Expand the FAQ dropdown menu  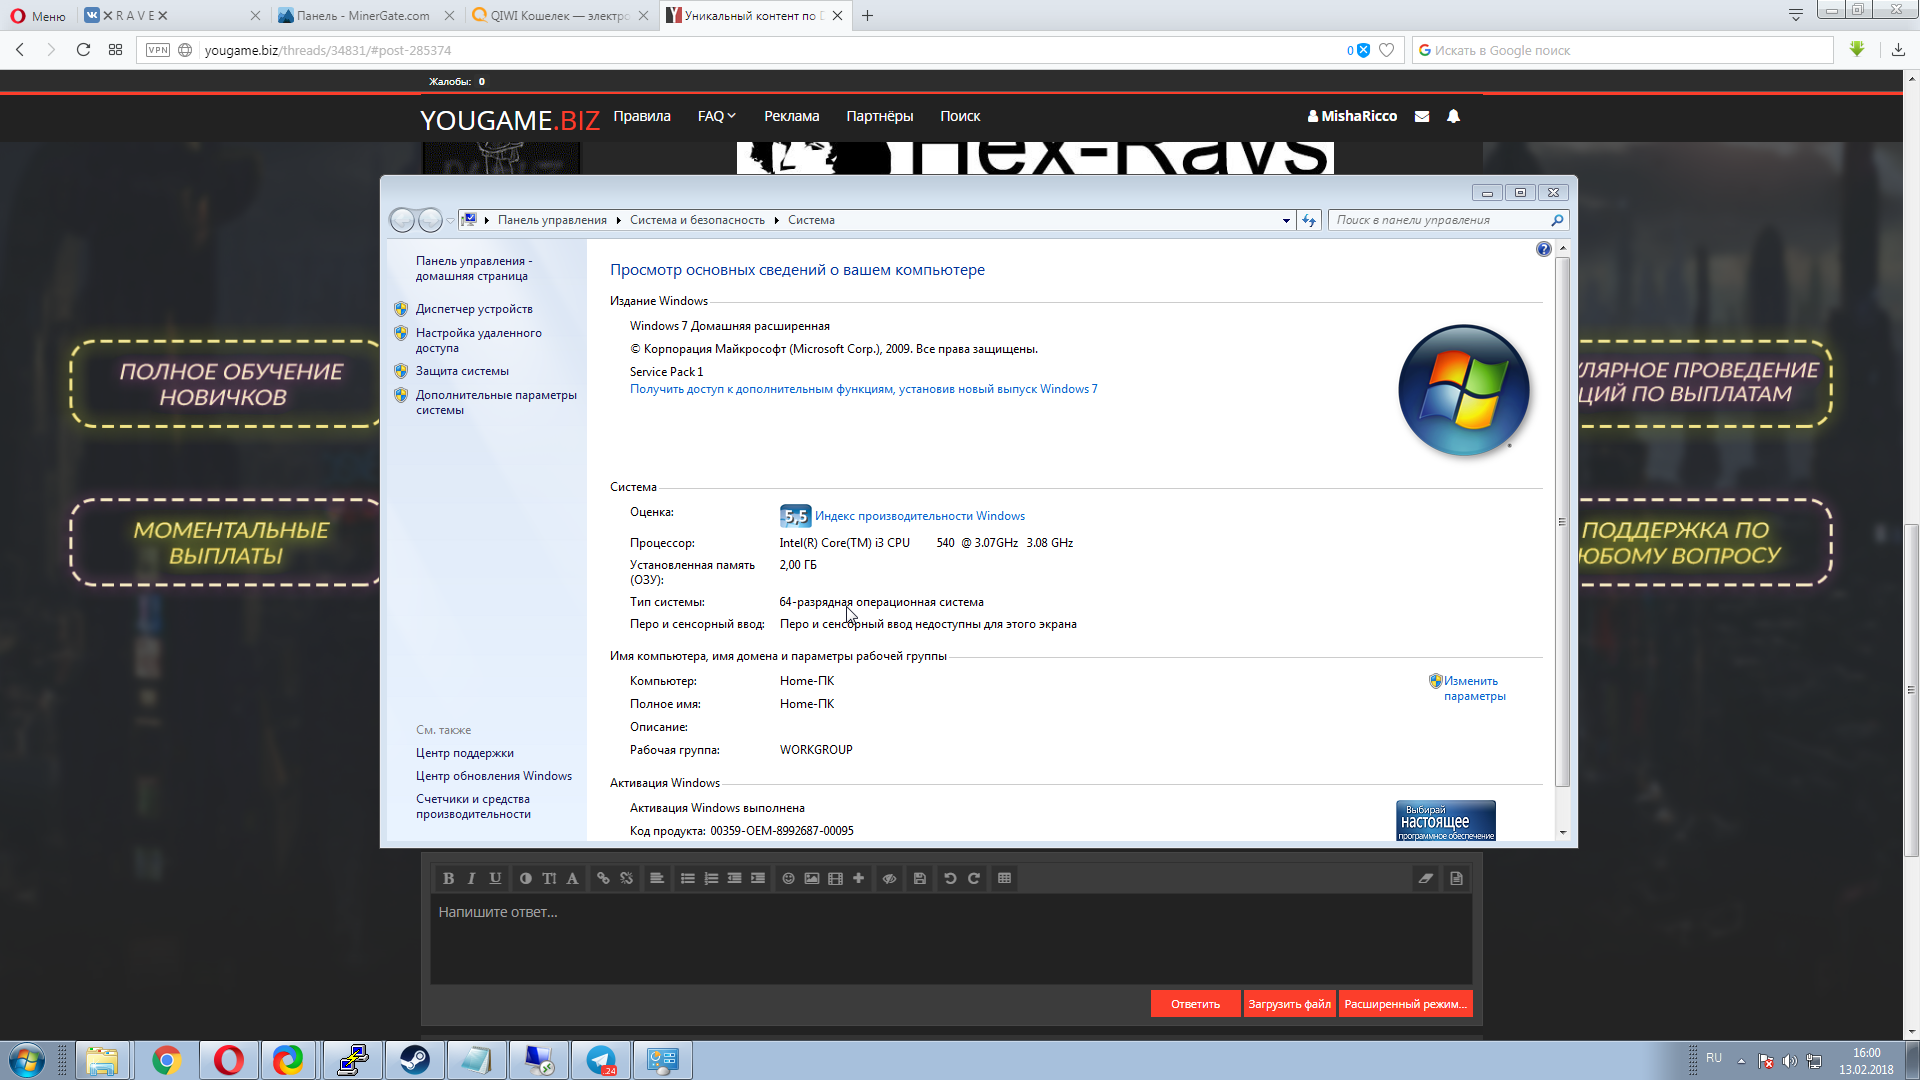pyautogui.click(x=716, y=116)
